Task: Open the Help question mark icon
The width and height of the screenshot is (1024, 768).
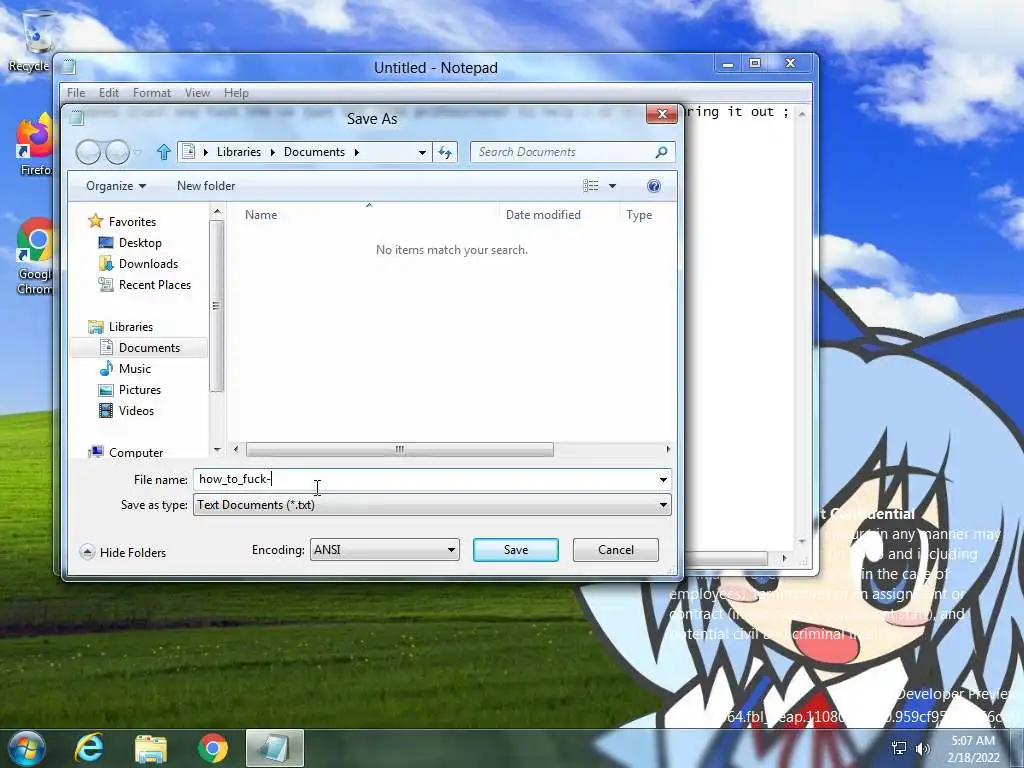Action: click(x=654, y=186)
